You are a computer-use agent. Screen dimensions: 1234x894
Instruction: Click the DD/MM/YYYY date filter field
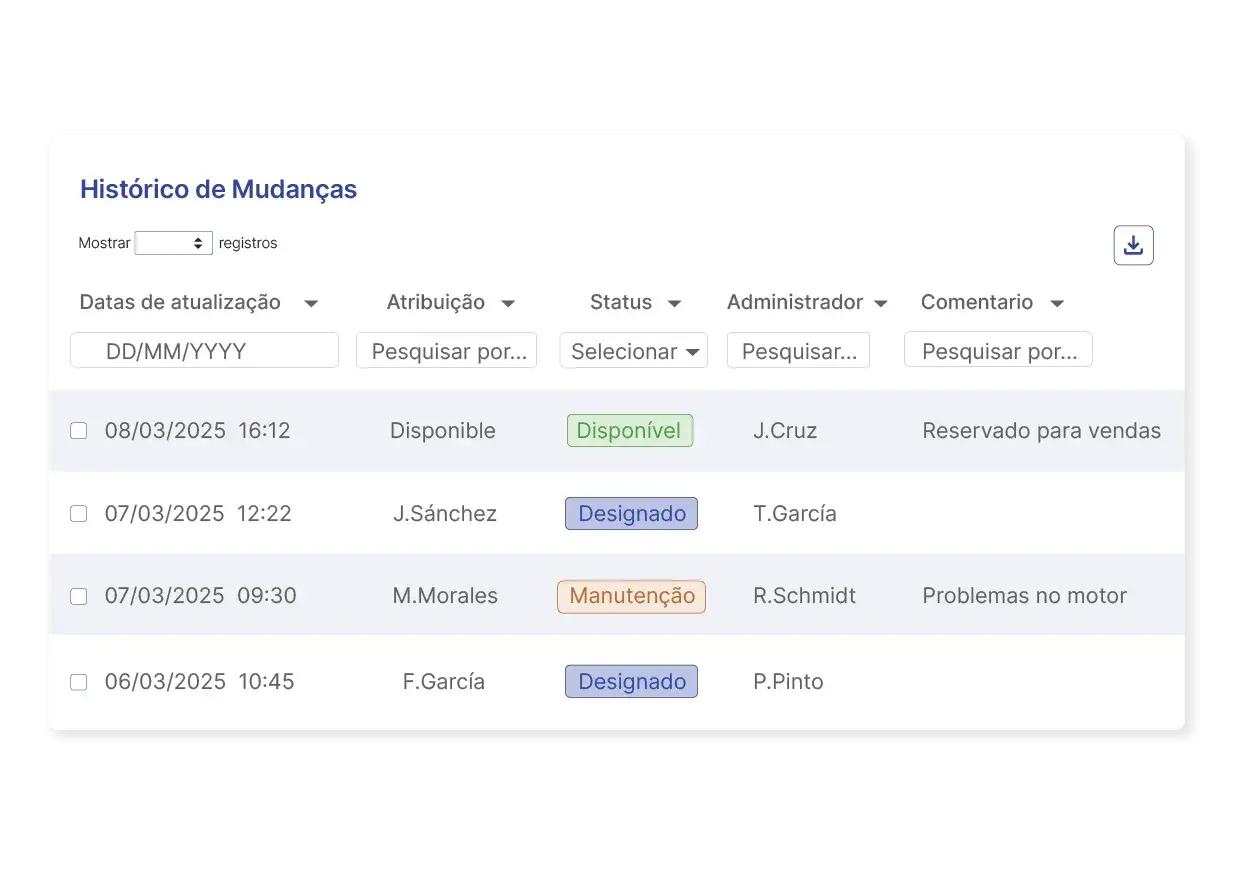(203, 350)
